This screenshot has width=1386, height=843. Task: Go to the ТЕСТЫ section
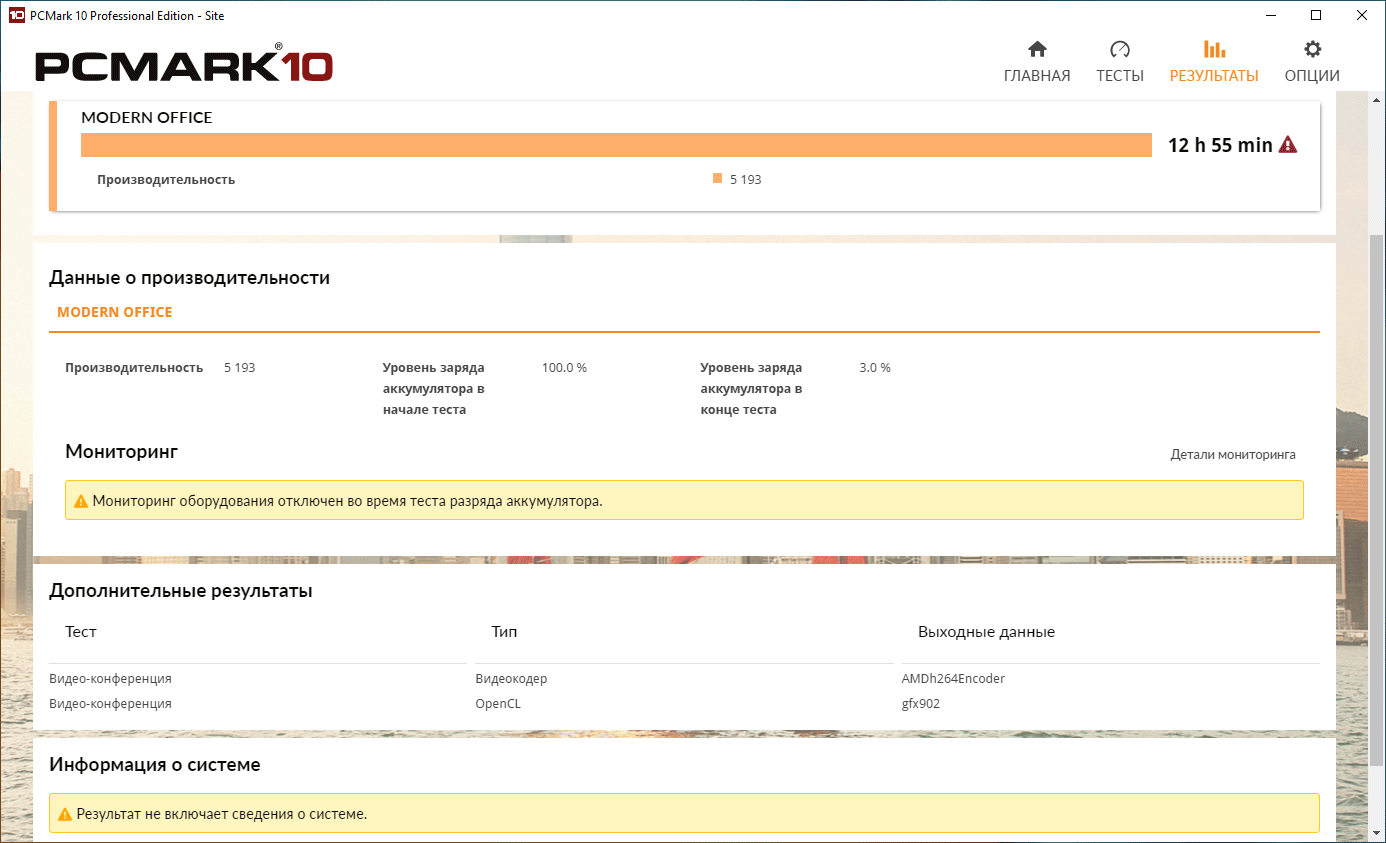(x=1119, y=76)
